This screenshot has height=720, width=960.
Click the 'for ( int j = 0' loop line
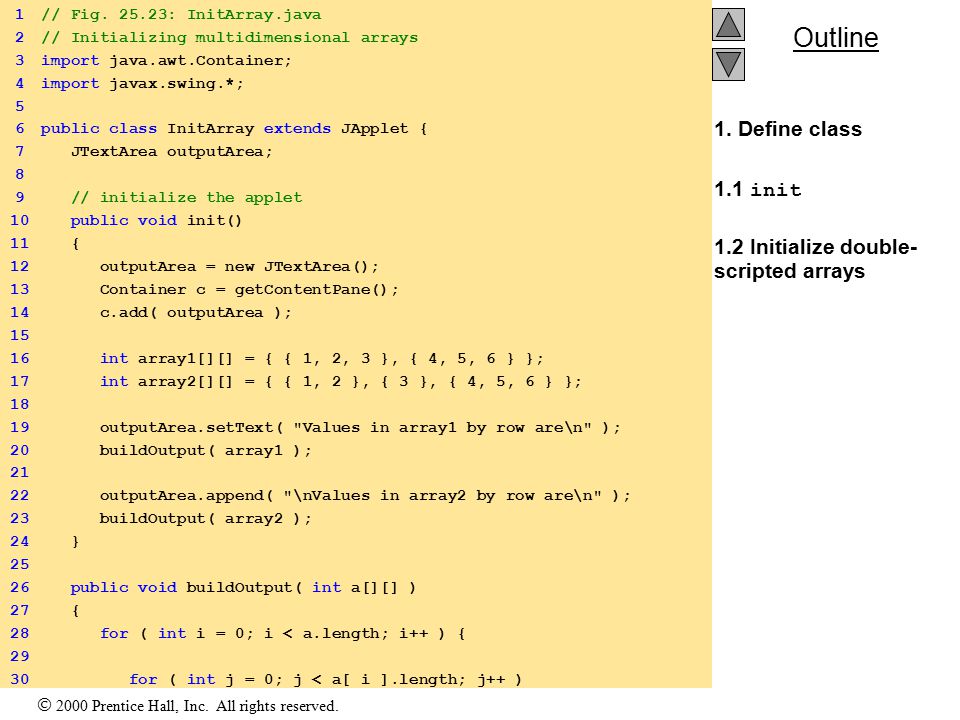tap(326, 680)
